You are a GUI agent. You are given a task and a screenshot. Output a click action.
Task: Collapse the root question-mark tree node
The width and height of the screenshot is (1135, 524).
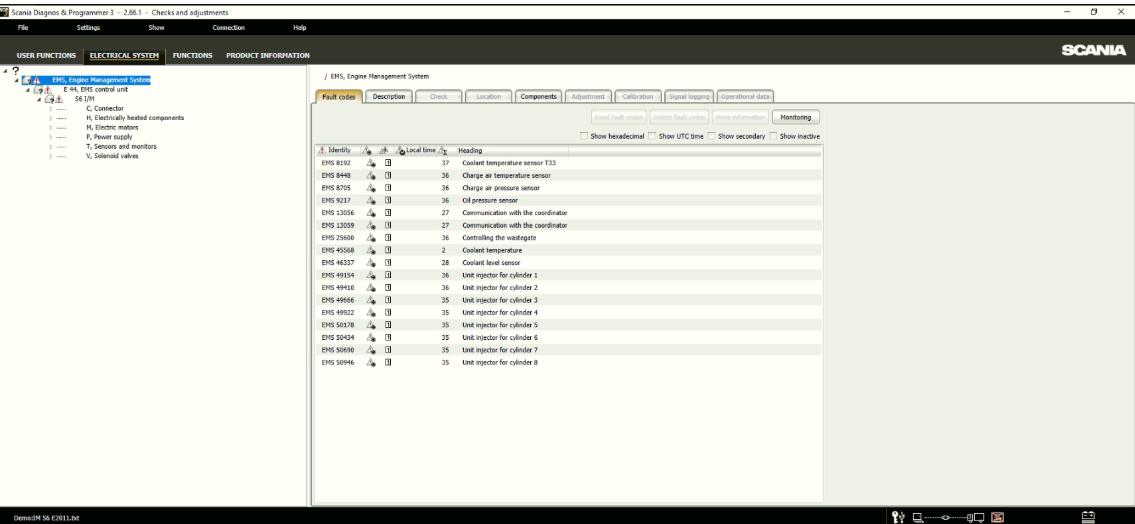click(5, 71)
